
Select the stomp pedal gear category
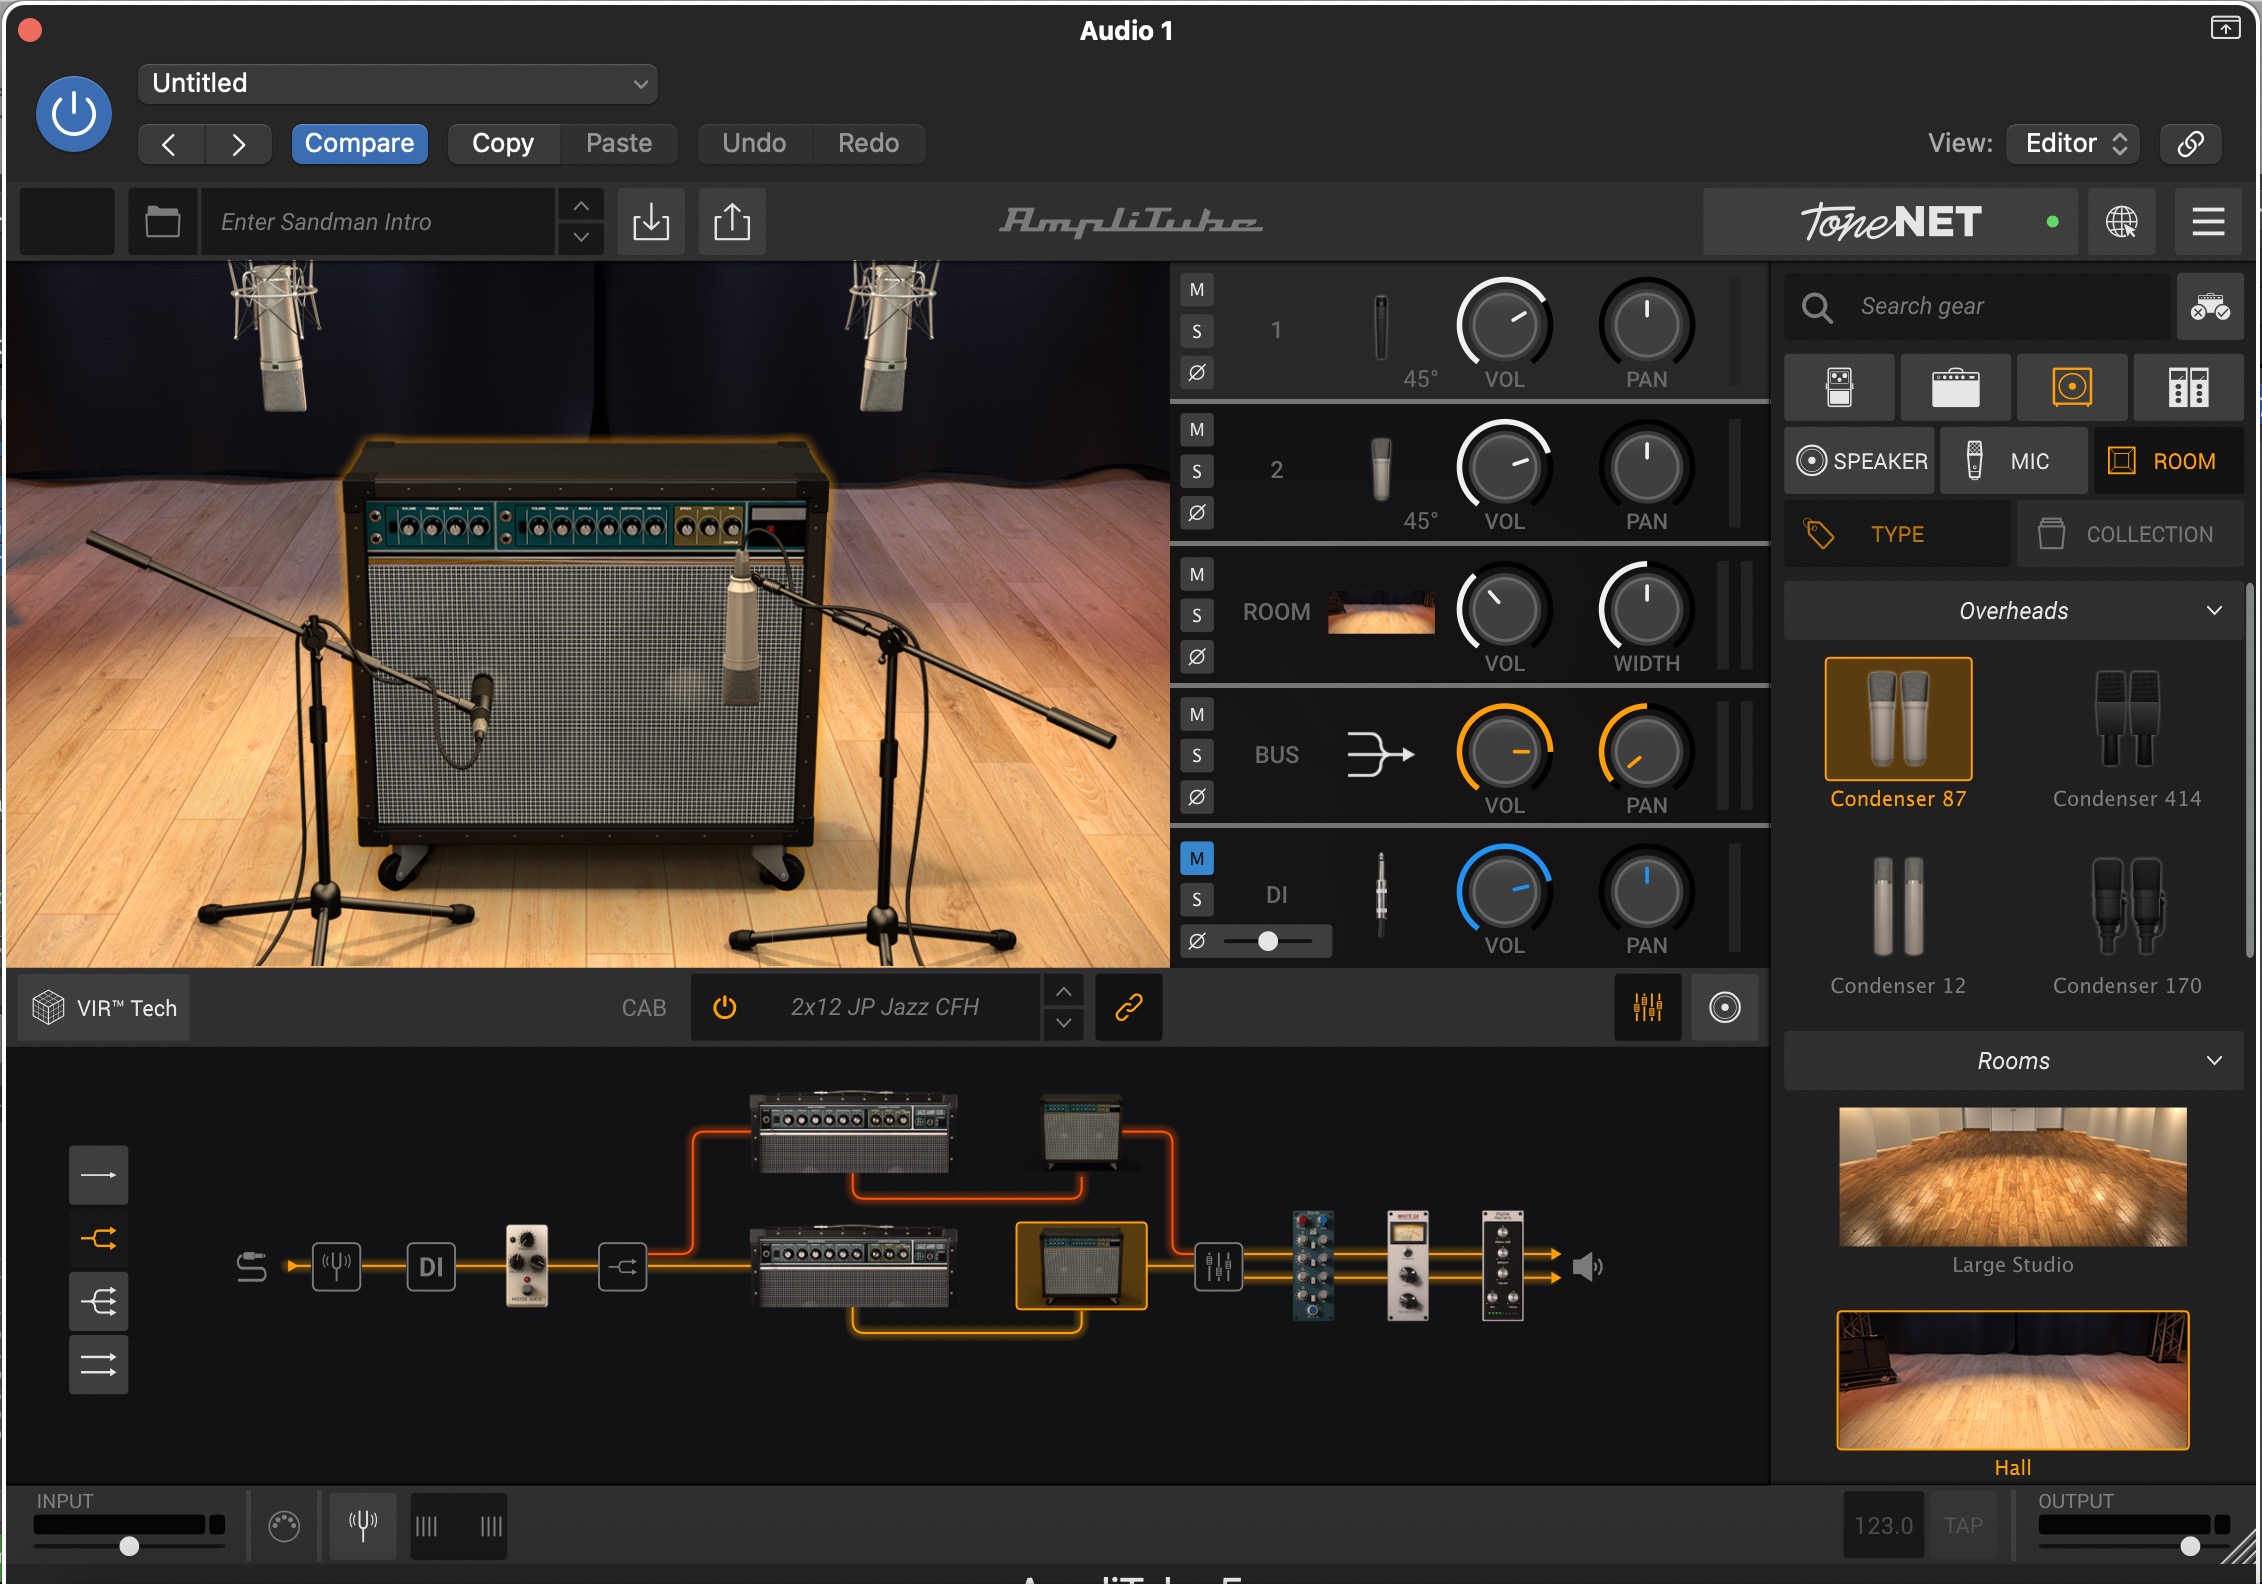click(1839, 387)
